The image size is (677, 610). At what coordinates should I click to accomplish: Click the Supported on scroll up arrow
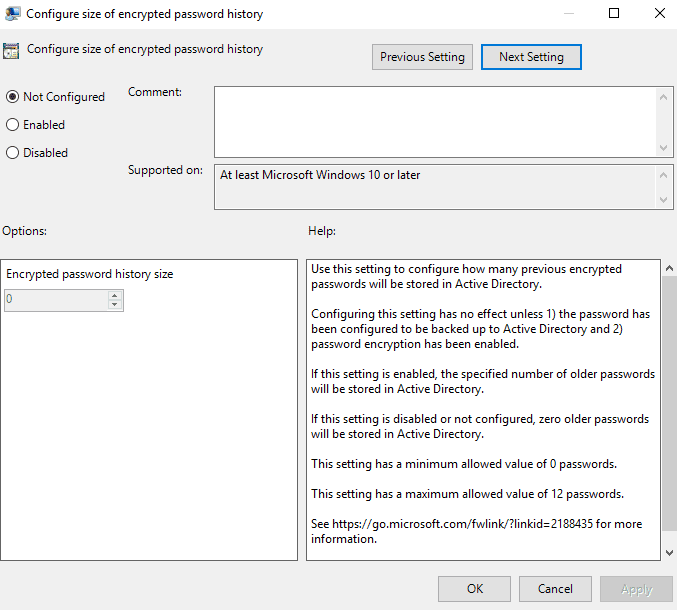pos(665,174)
